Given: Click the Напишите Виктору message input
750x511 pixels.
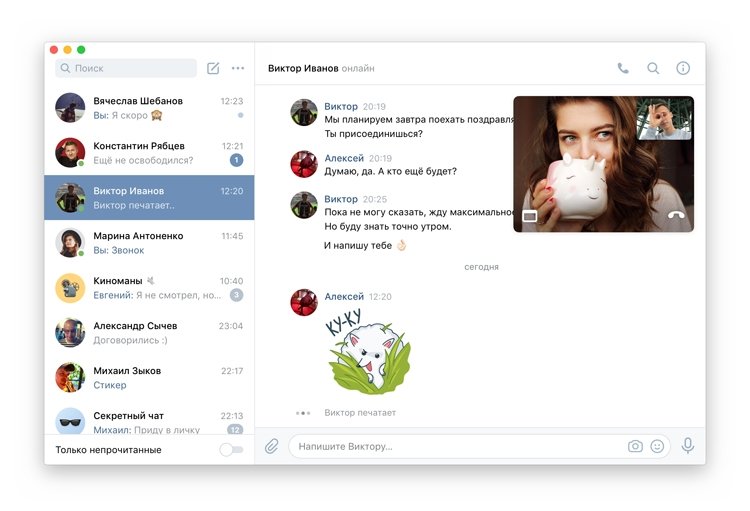Looking at the screenshot, I should click(x=459, y=446).
